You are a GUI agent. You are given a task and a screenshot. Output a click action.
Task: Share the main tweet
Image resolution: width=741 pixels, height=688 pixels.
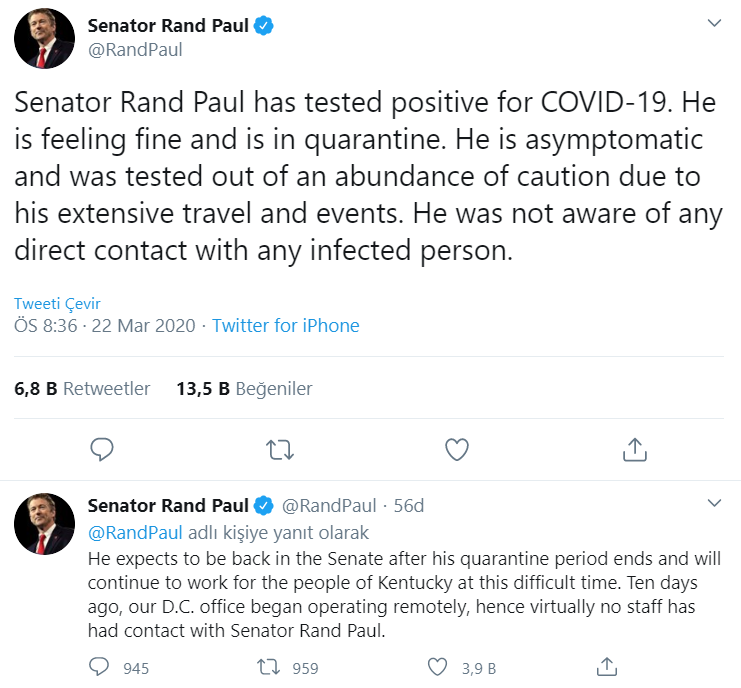click(635, 450)
